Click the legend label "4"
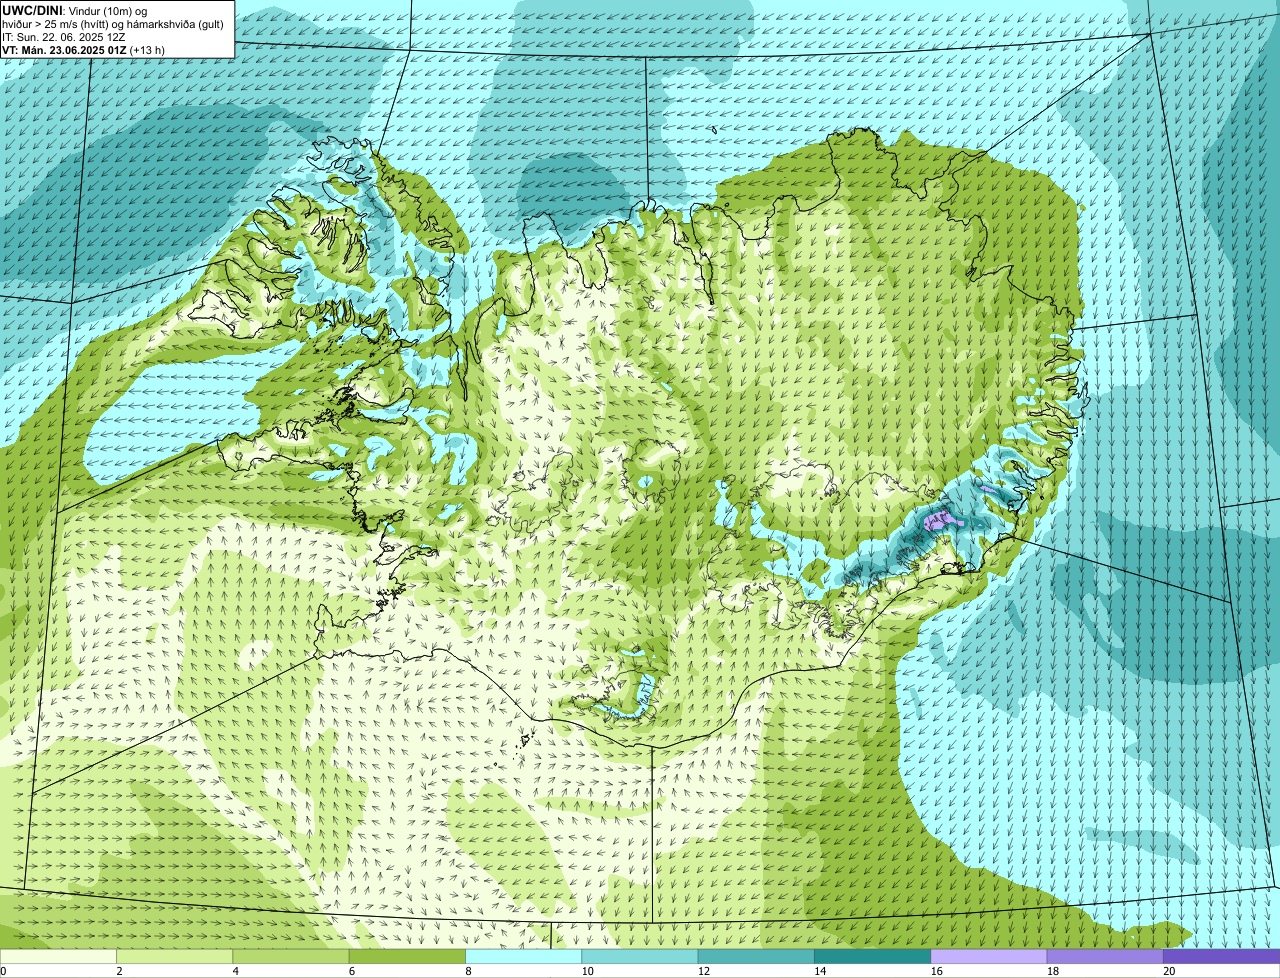 [235, 971]
